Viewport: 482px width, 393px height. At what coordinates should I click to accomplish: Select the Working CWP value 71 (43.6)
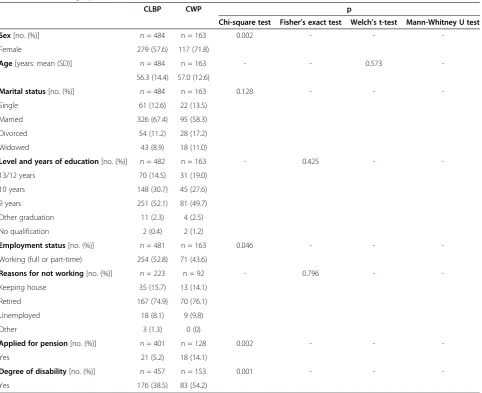click(x=194, y=259)
